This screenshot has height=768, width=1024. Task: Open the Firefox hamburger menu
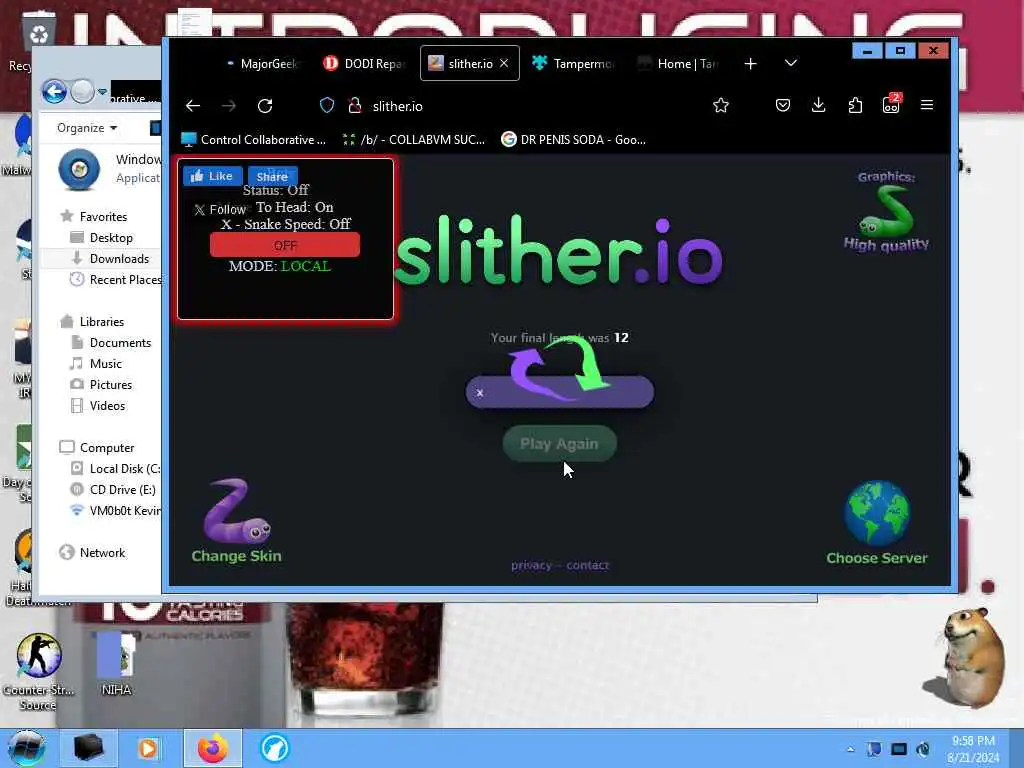pyautogui.click(x=927, y=105)
